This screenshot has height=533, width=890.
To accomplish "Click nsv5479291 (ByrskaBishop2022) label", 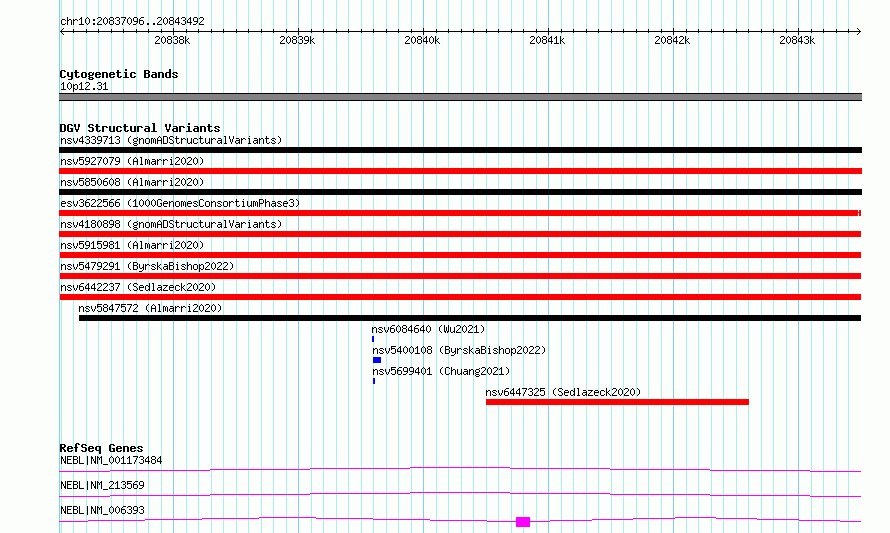I will [x=147, y=266].
